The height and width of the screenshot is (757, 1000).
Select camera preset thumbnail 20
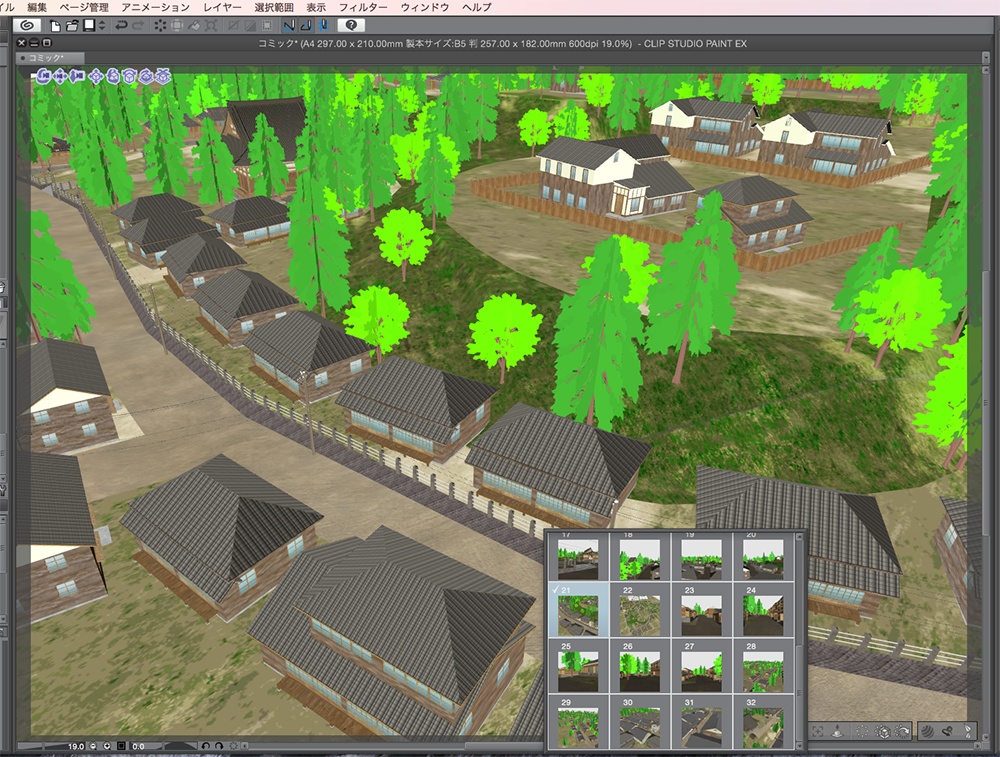point(763,555)
